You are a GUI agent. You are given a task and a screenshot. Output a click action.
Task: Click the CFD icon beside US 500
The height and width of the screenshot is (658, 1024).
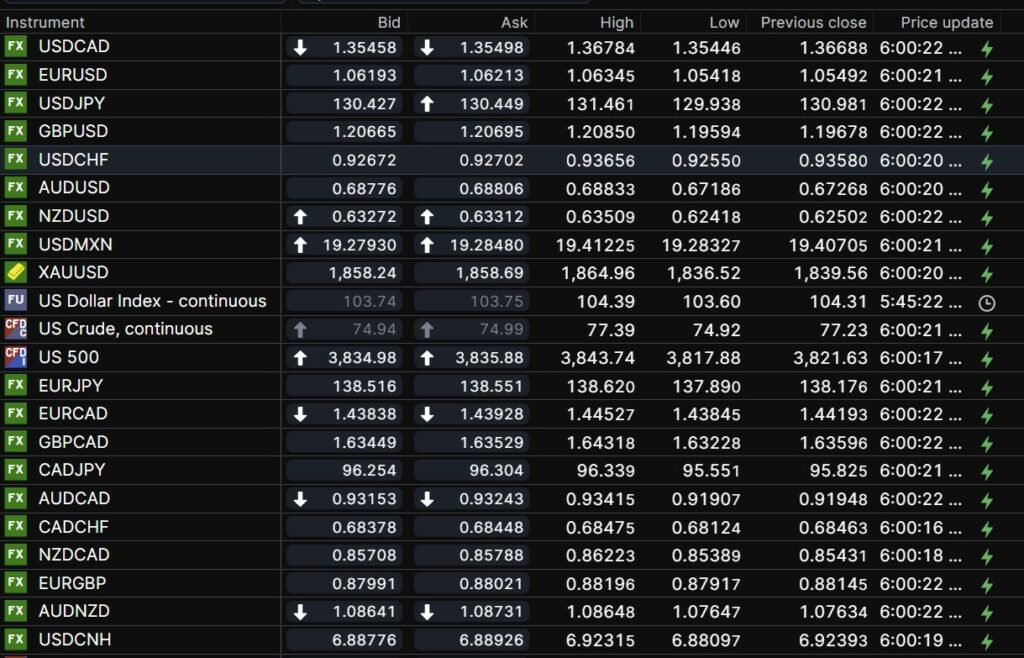[x=15, y=357]
